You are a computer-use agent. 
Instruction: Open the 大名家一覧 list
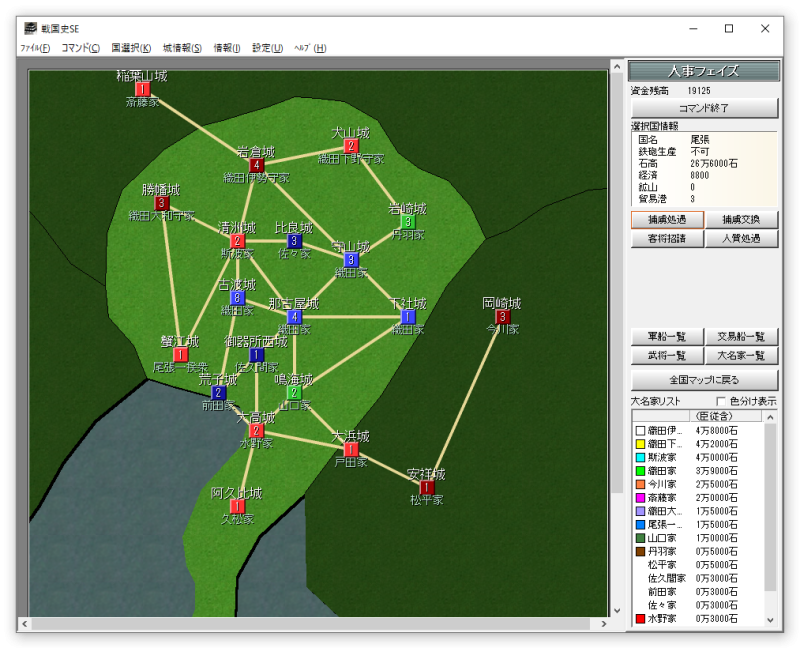click(x=742, y=356)
